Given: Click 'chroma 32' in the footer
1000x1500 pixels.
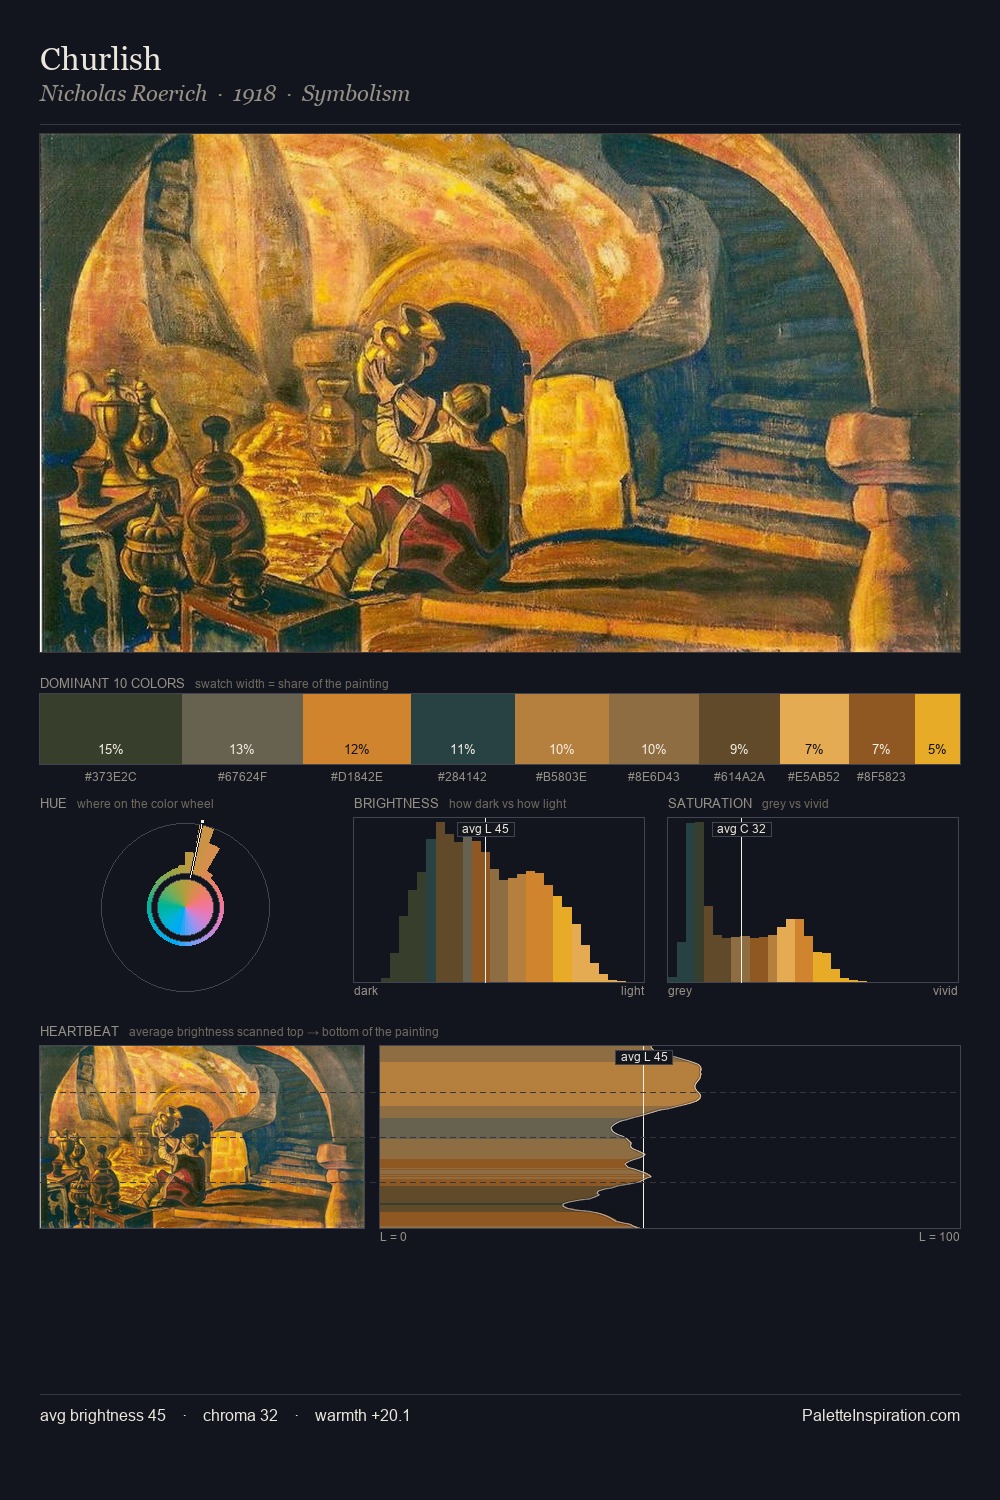Looking at the screenshot, I should (240, 1415).
